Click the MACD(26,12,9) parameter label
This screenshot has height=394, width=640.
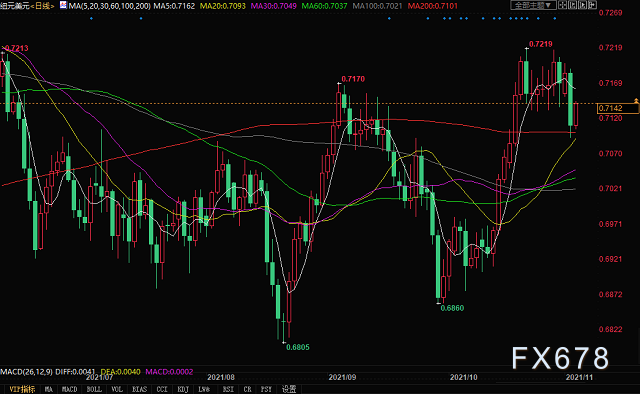27,372
